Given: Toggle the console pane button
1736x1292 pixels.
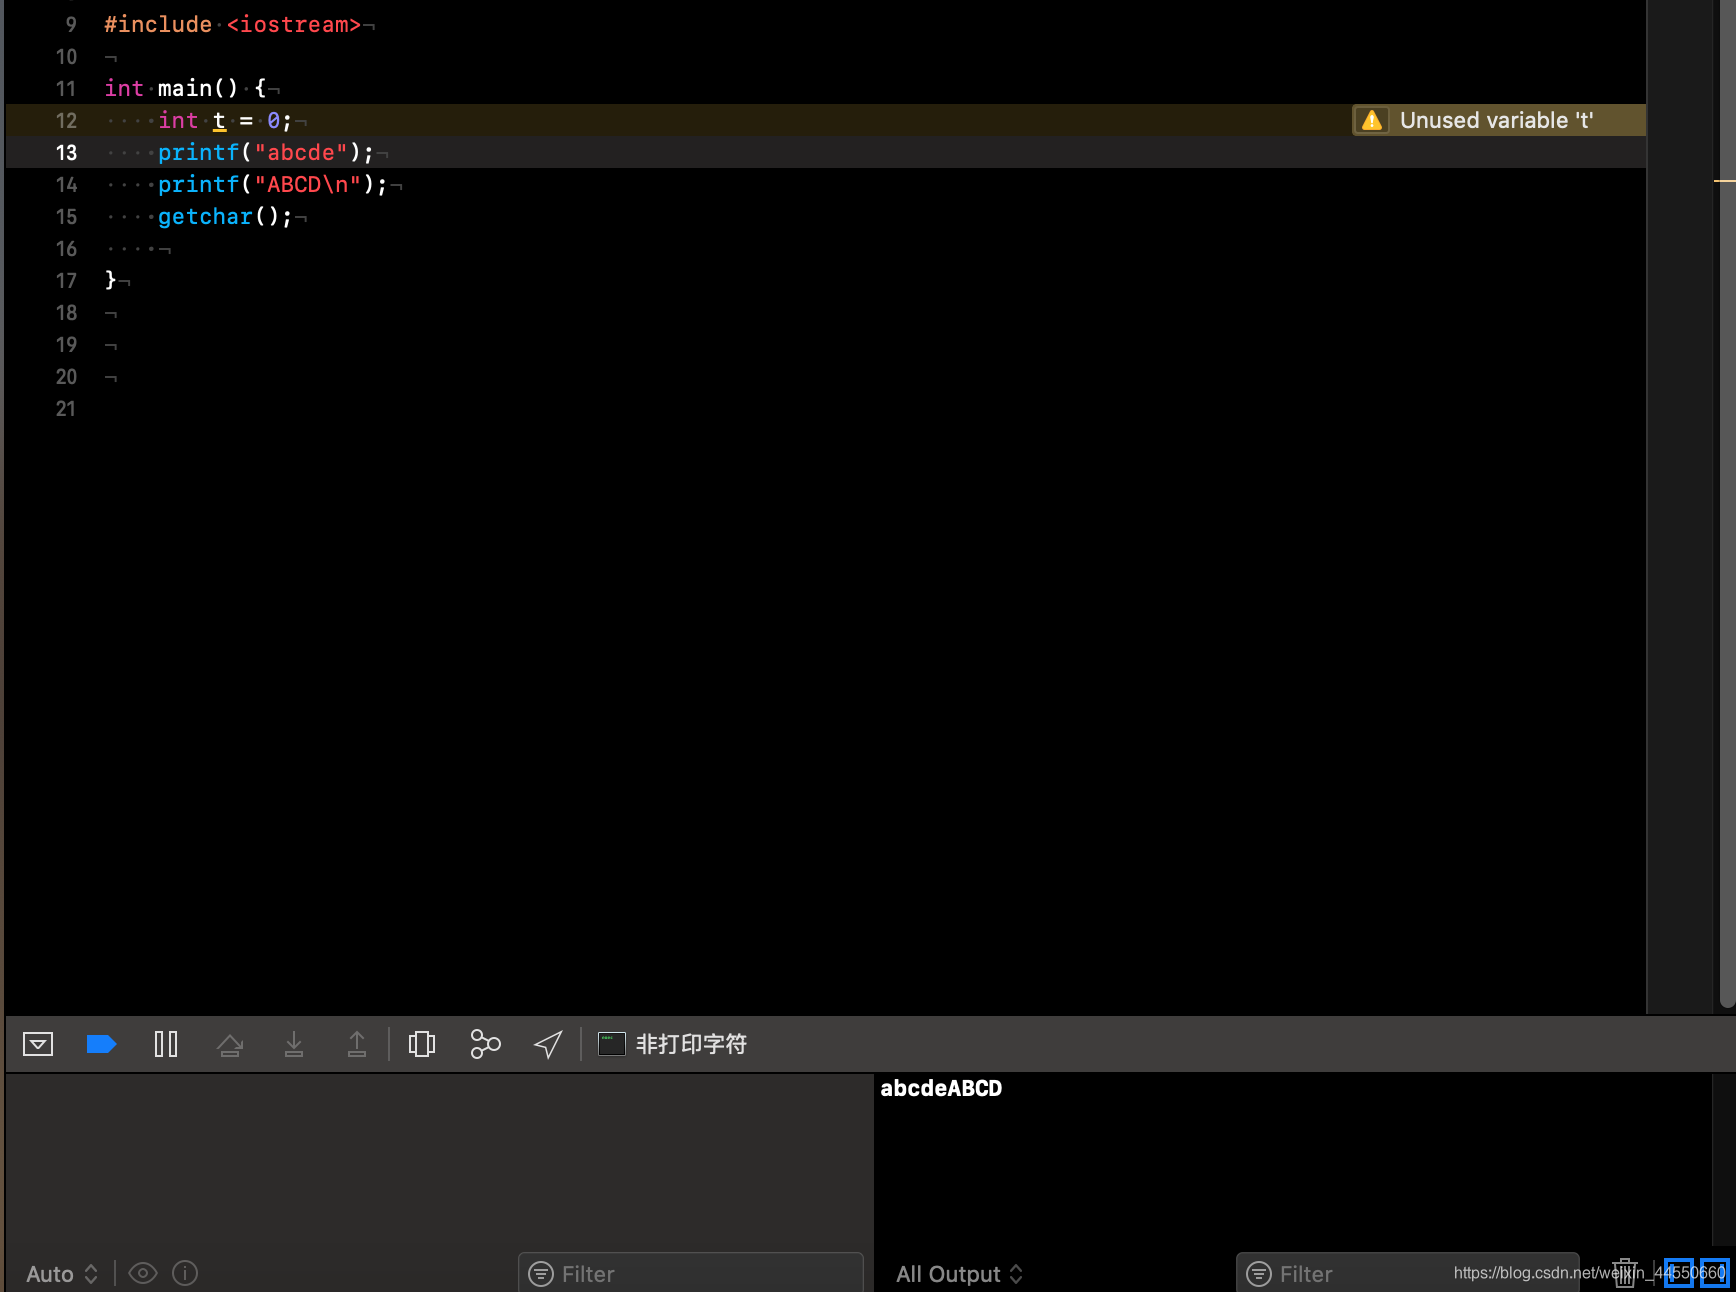Looking at the screenshot, I should pyautogui.click(x=1714, y=1273).
